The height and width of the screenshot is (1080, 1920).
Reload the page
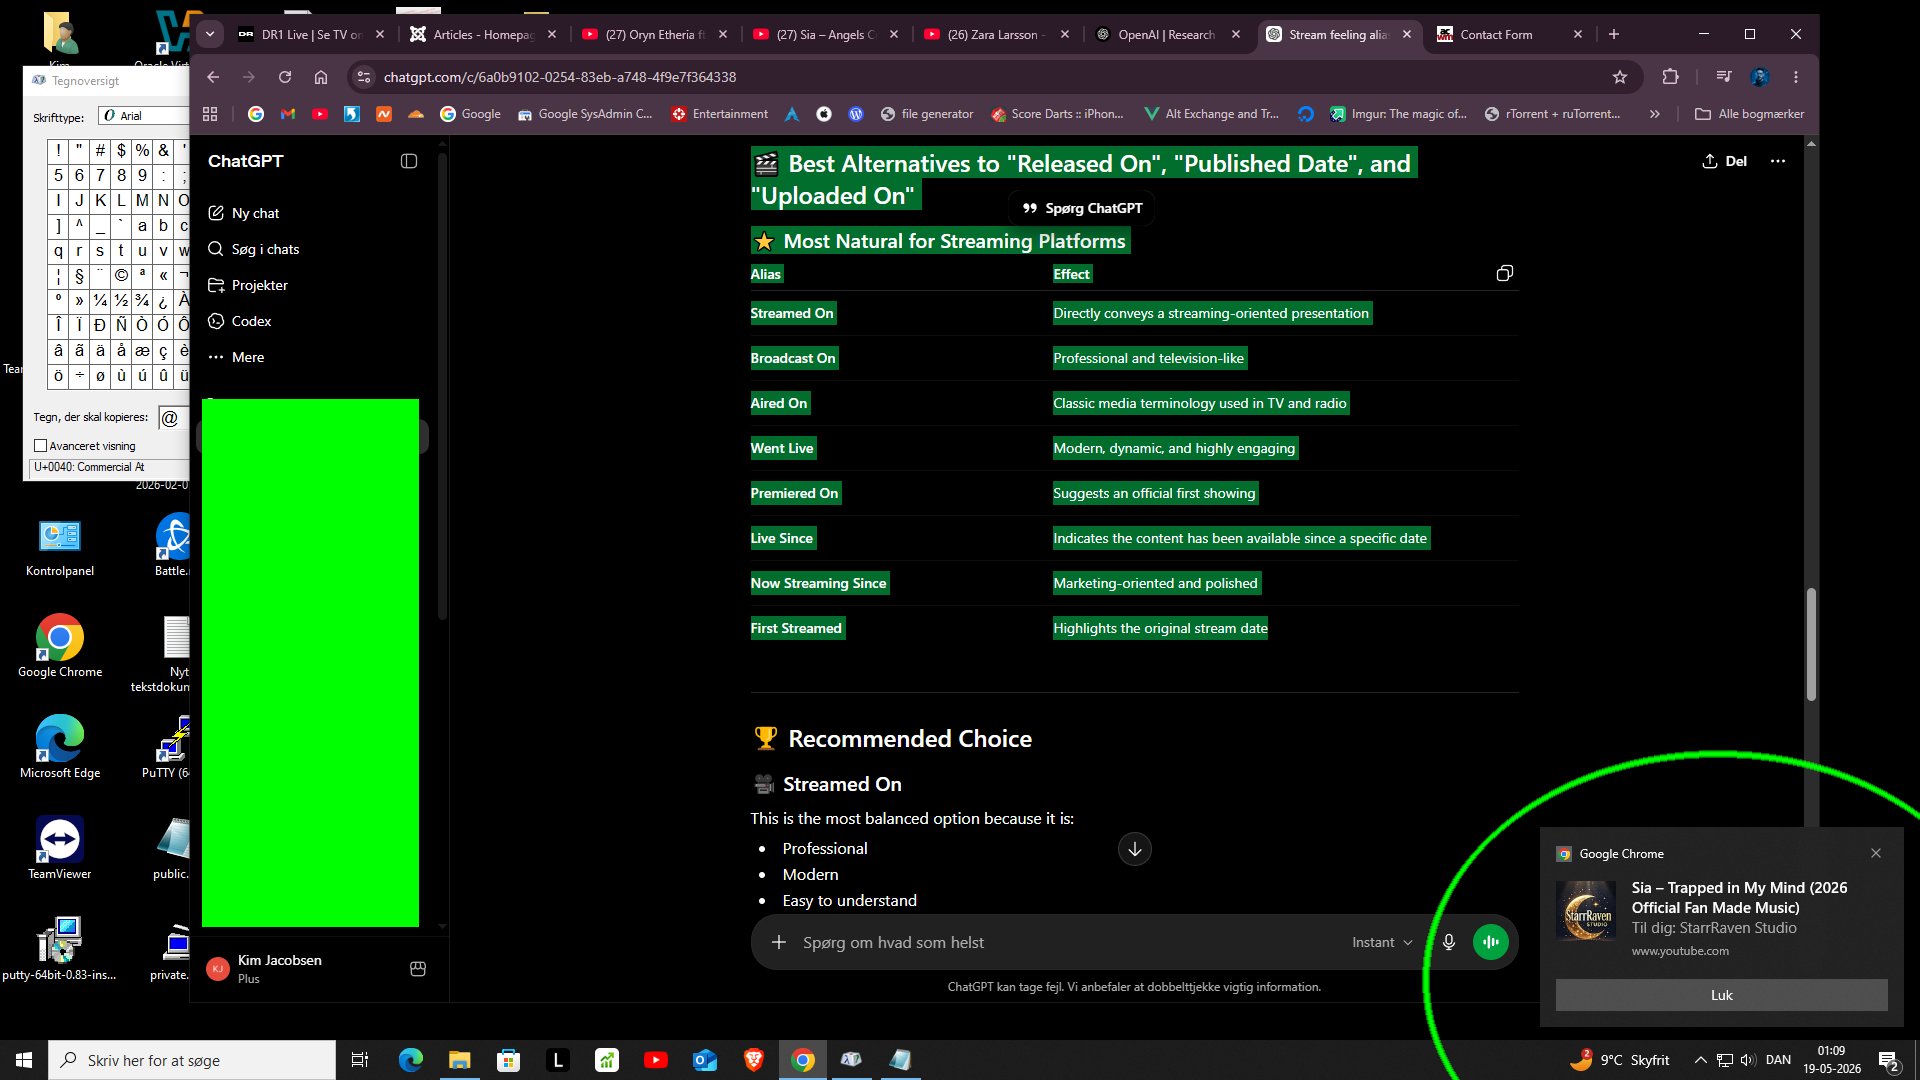(285, 77)
